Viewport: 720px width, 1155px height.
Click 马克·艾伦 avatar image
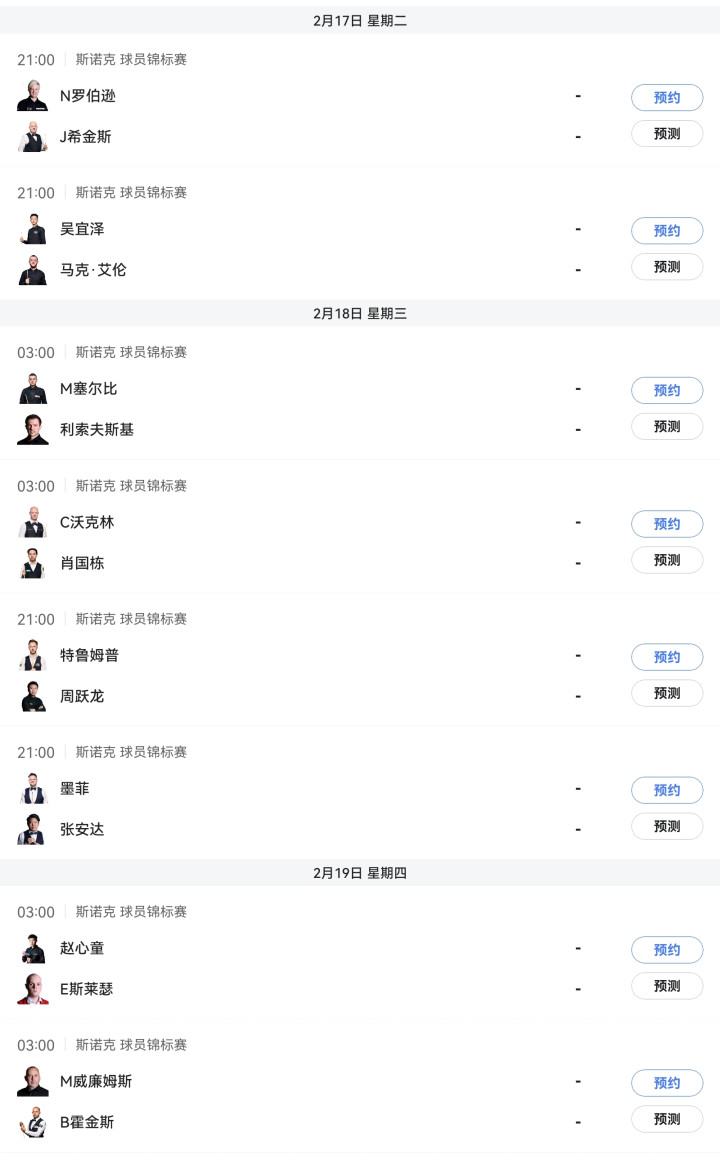click(33, 269)
